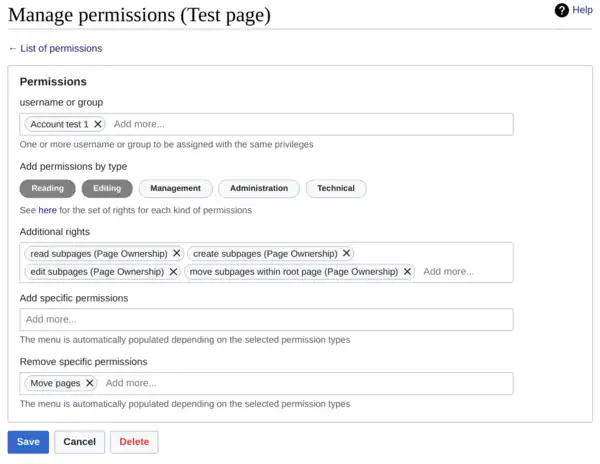
Task: Remove move subpages within root page chip
Action: click(x=407, y=271)
